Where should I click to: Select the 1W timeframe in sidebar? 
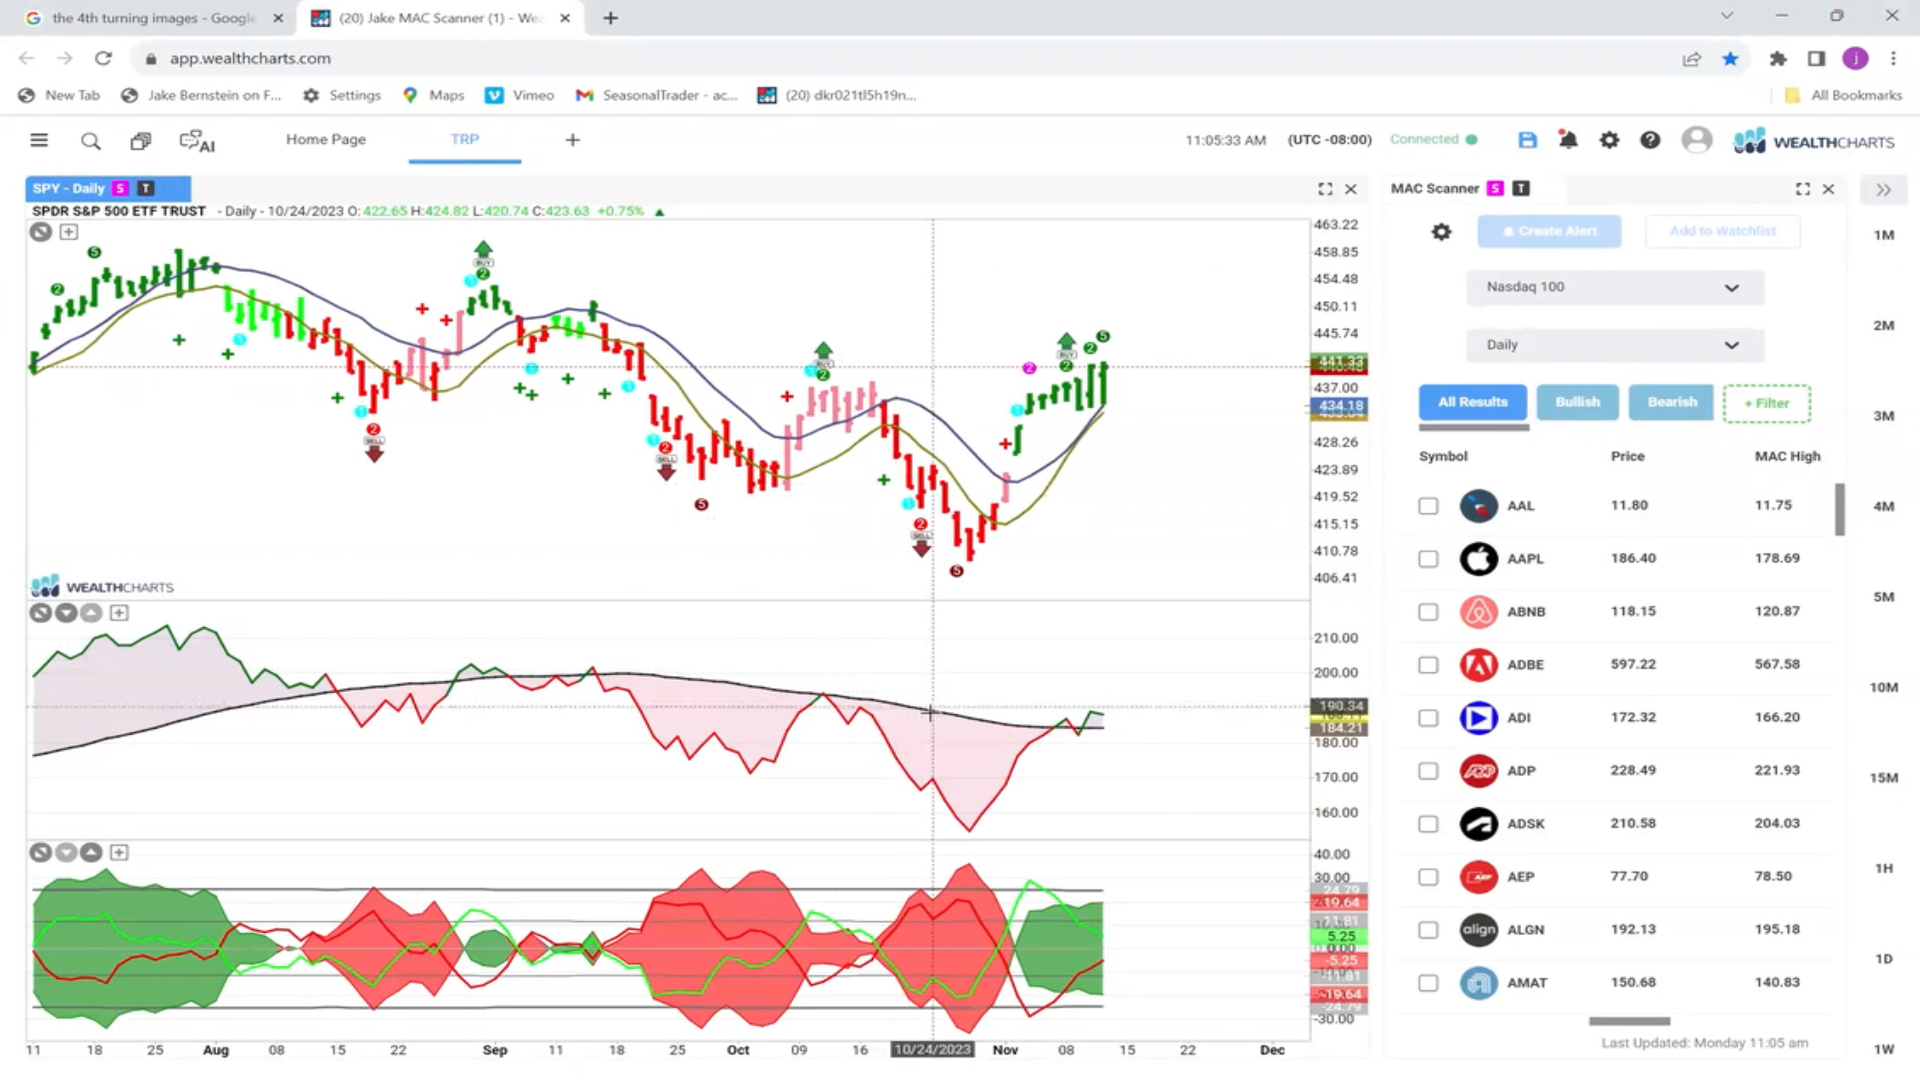click(1884, 1050)
